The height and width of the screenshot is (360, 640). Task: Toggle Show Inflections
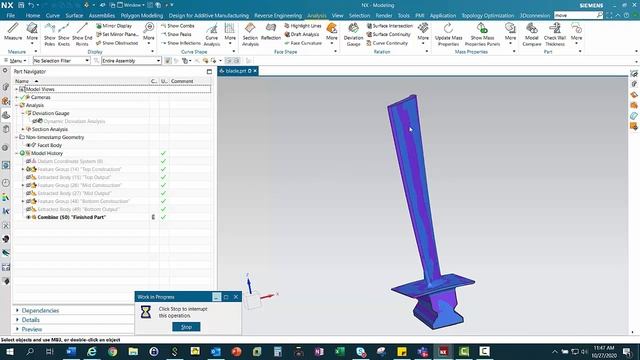(x=181, y=43)
